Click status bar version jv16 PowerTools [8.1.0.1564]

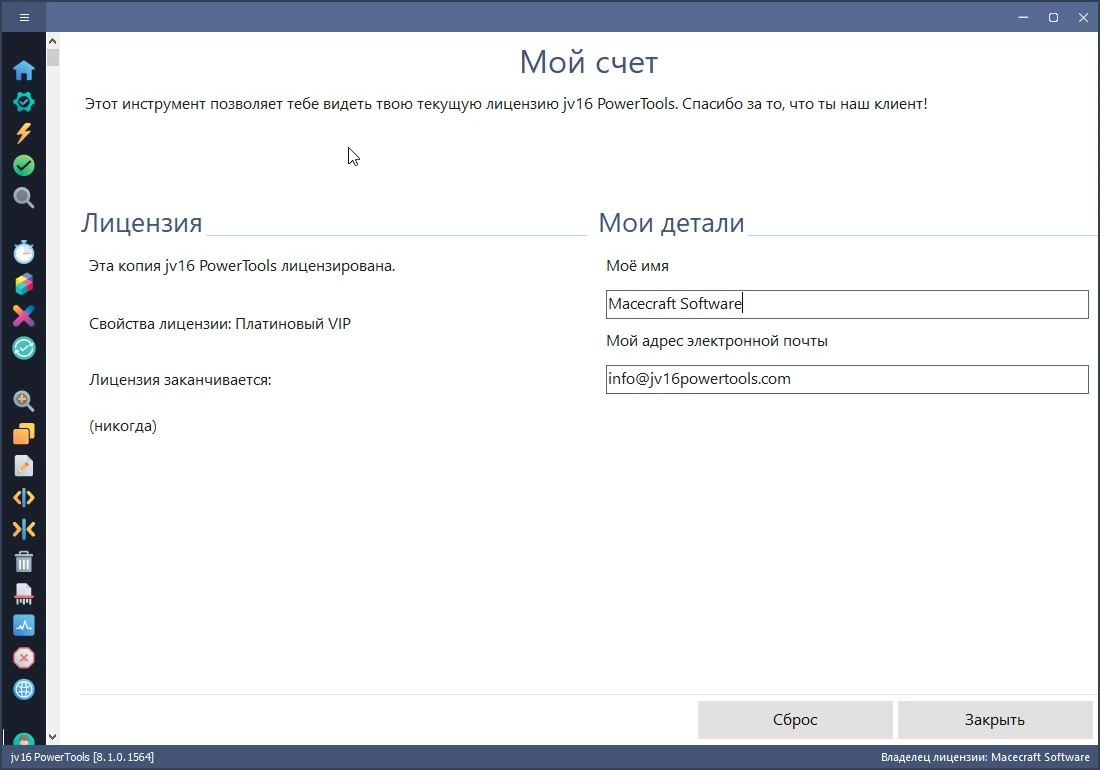click(x=82, y=757)
